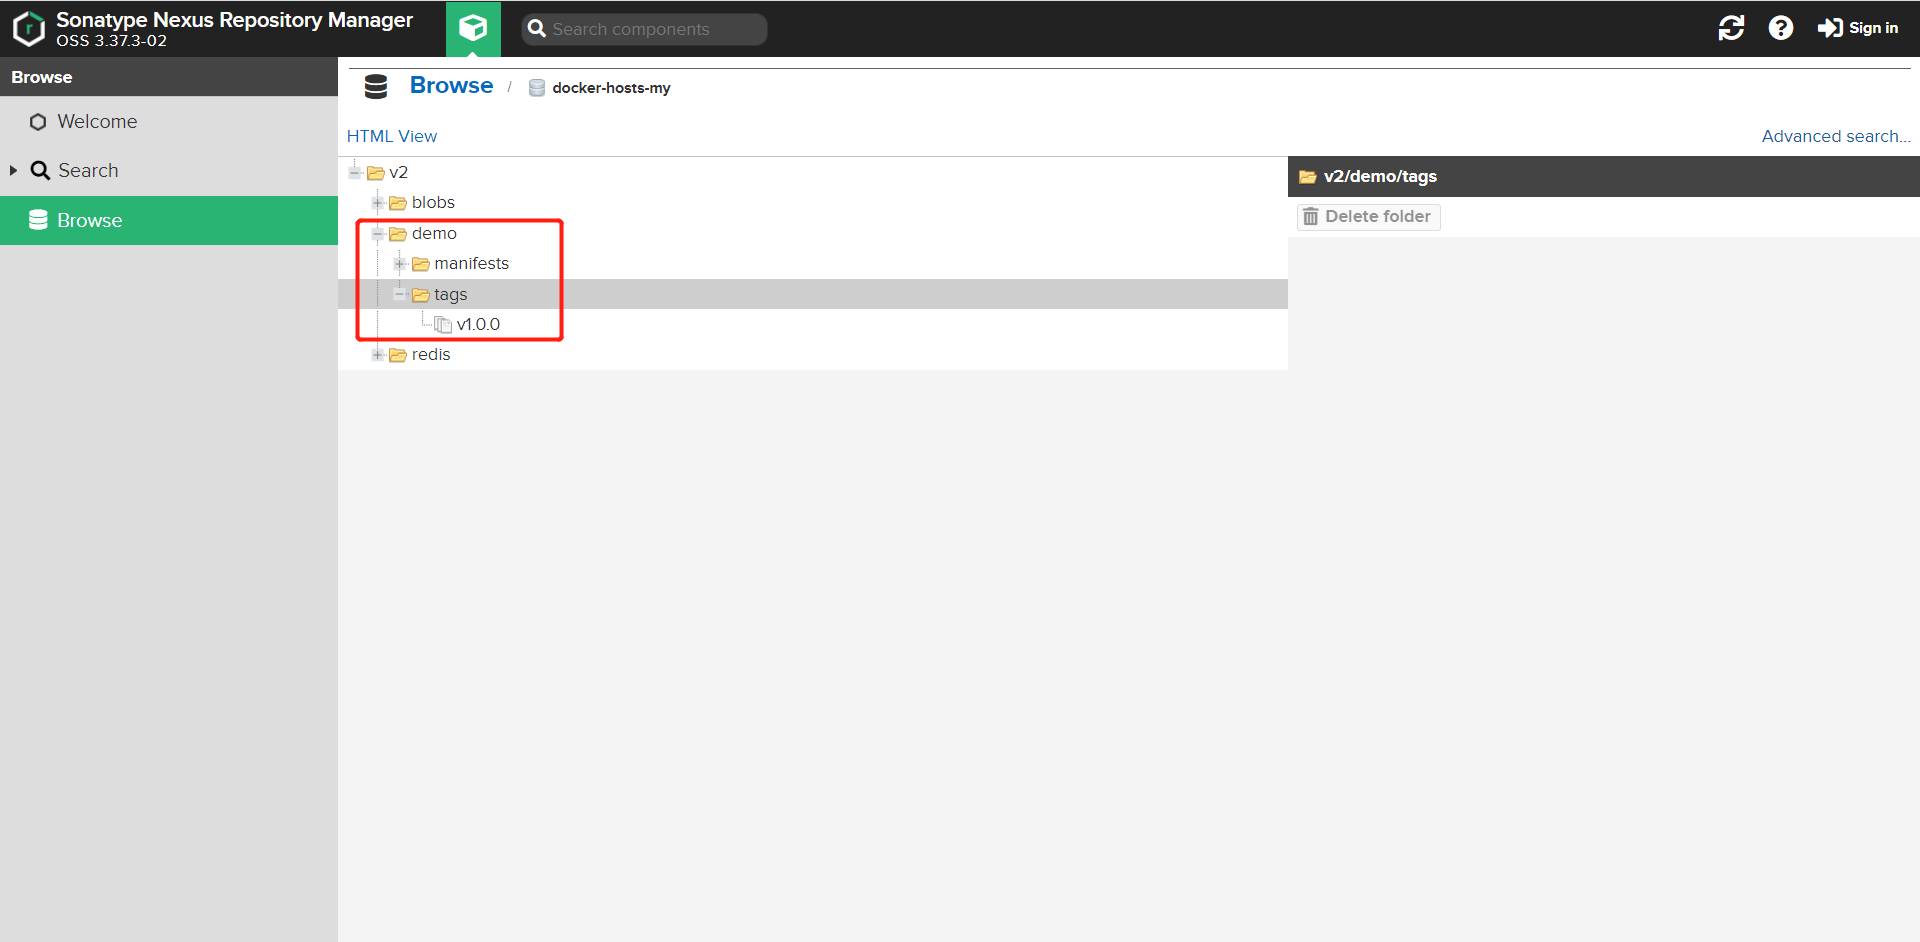Click the magnifier icon in search box
Viewport: 1920px width, 942px height.
click(x=537, y=29)
